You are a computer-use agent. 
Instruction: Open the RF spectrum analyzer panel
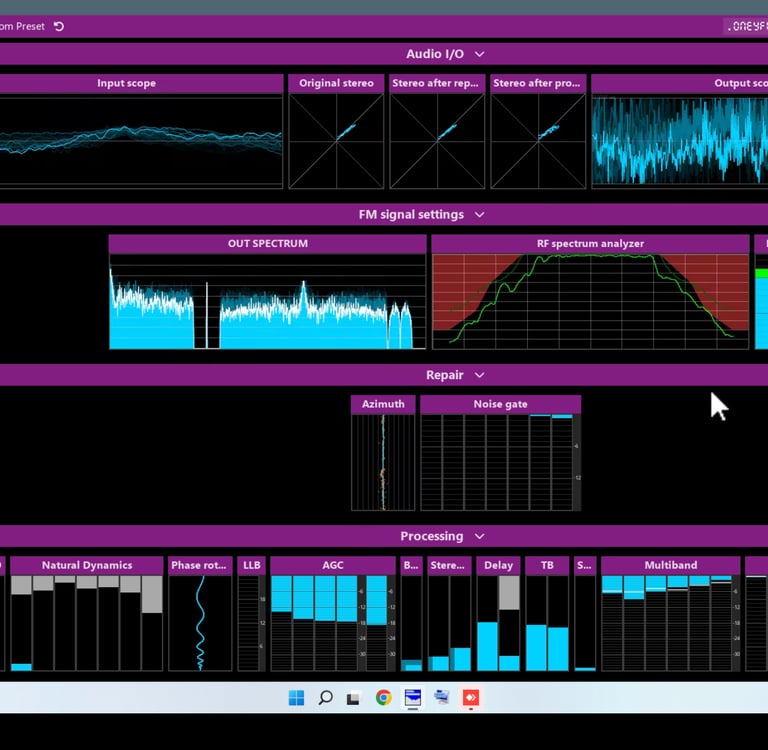[590, 243]
